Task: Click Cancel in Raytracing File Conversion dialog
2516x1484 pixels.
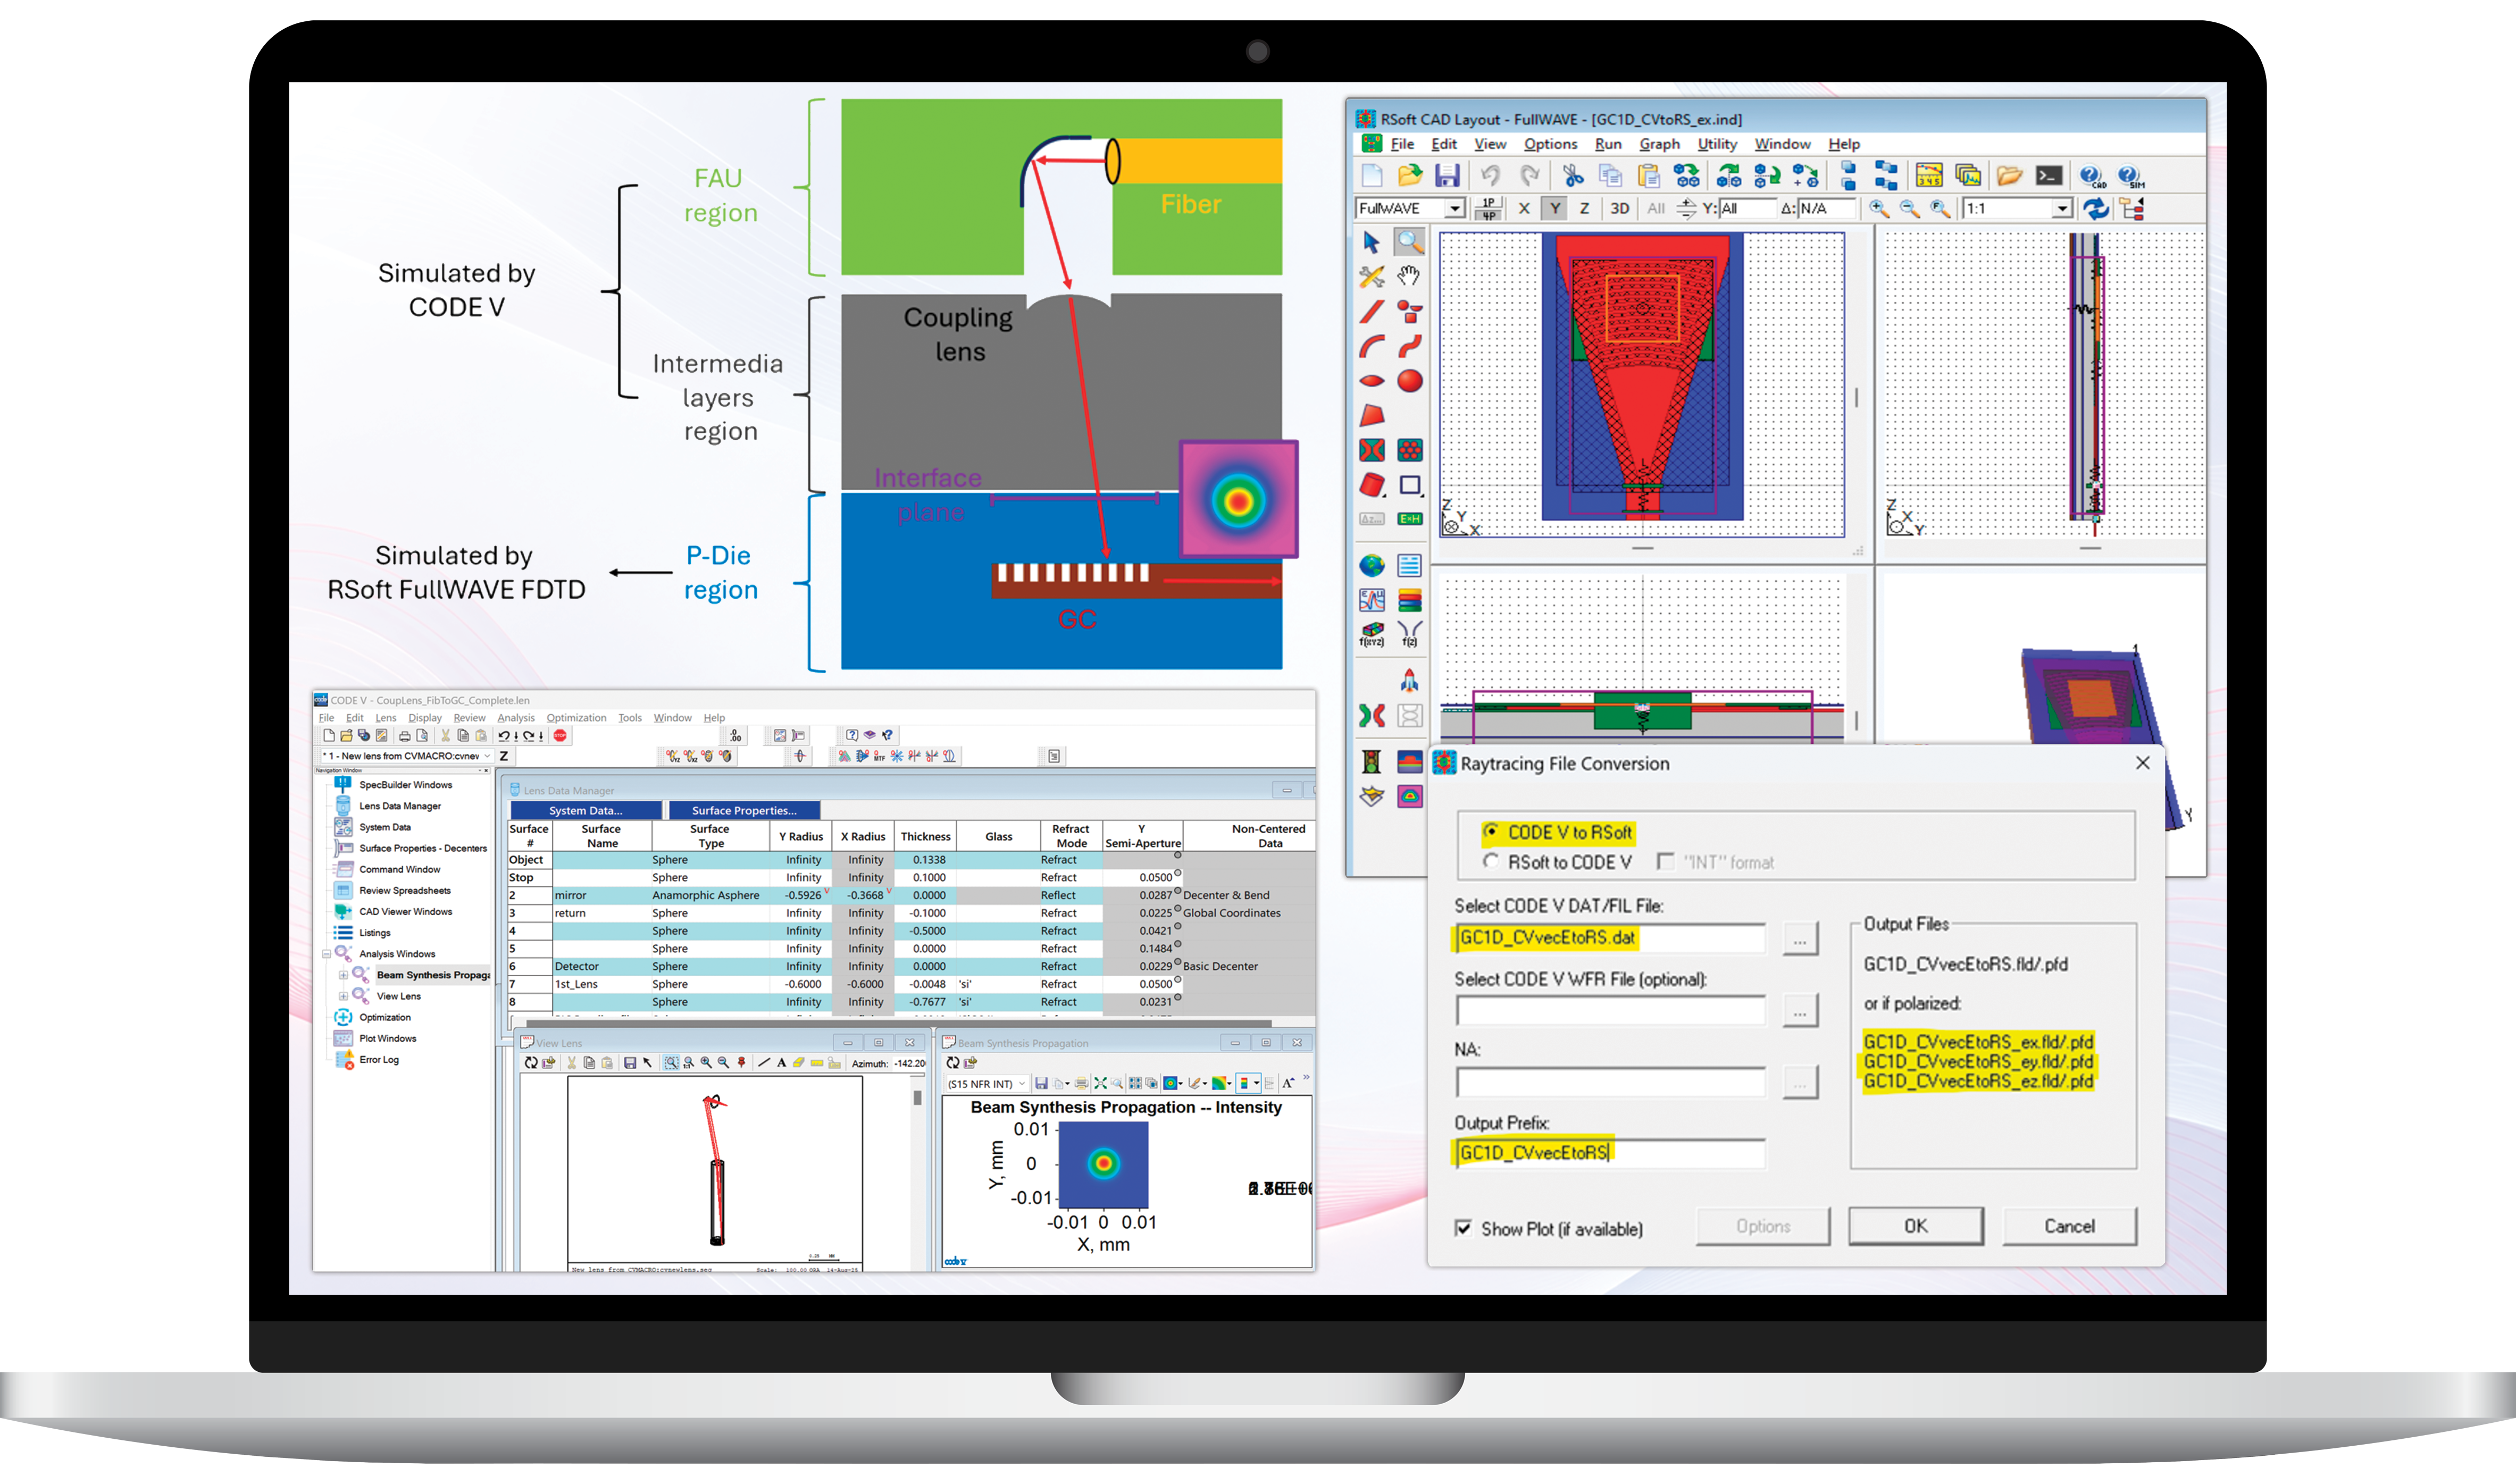Action: point(2069,1226)
